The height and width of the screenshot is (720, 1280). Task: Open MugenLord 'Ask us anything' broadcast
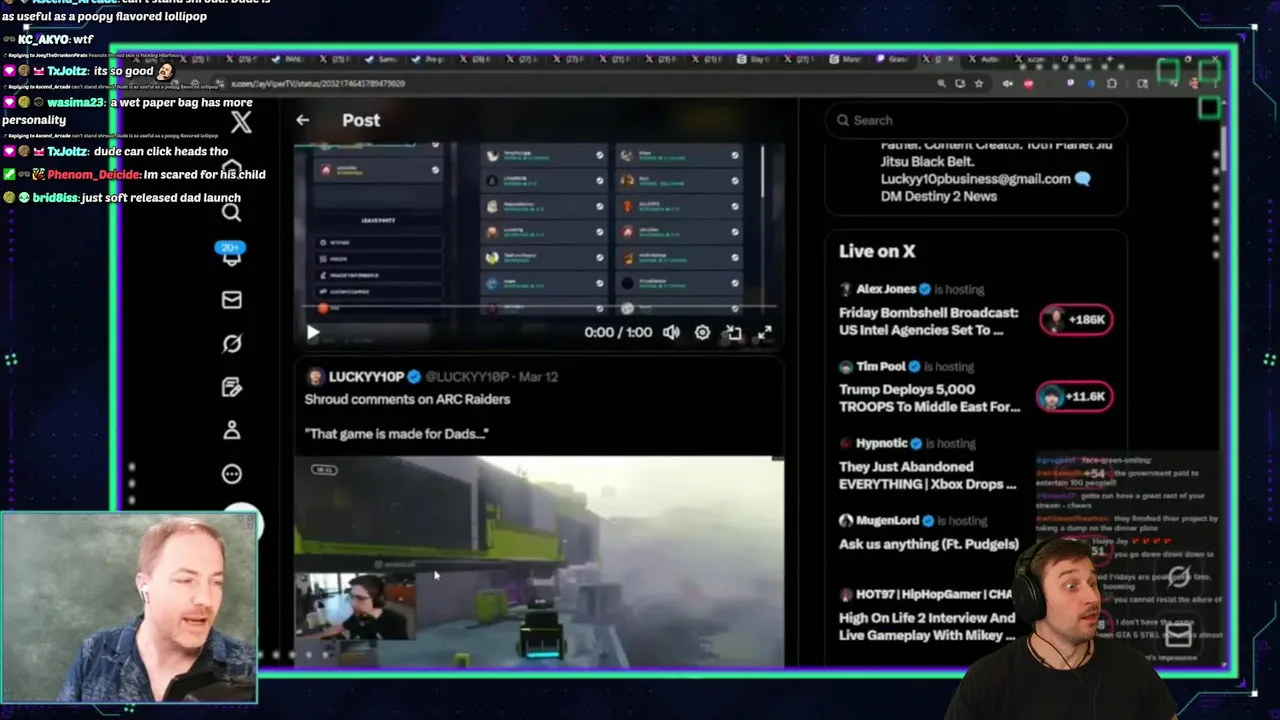[x=929, y=534]
